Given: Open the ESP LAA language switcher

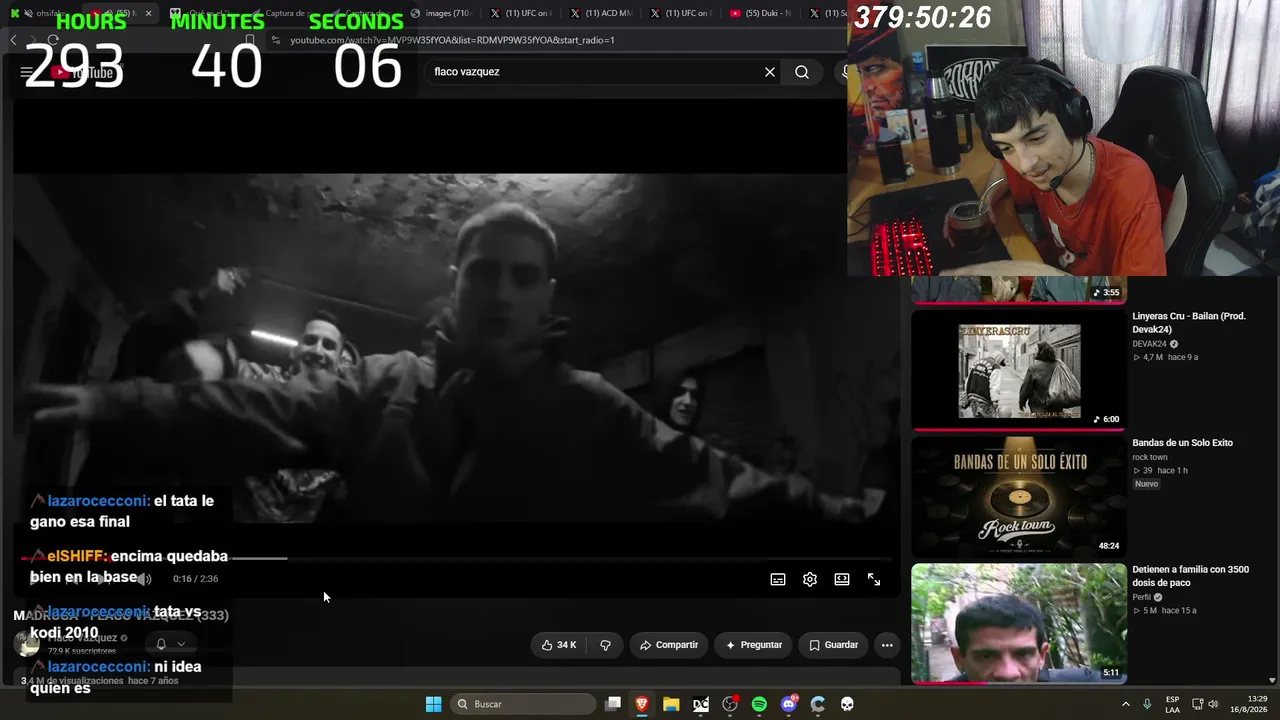Looking at the screenshot, I should [1172, 704].
